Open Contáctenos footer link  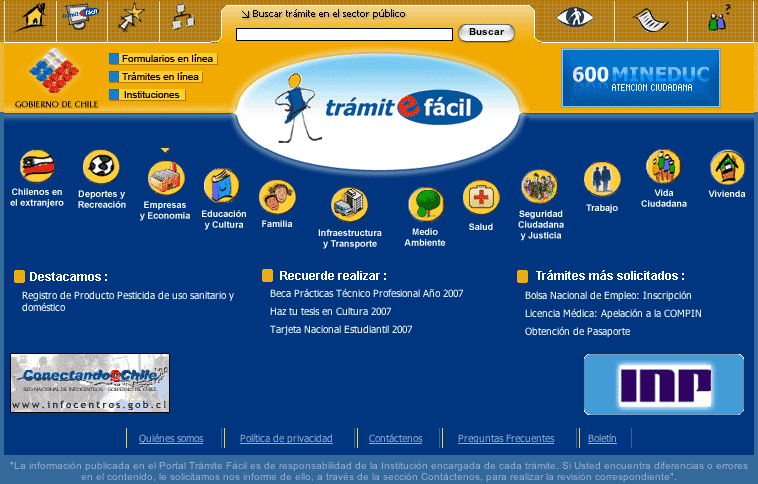[x=395, y=439]
